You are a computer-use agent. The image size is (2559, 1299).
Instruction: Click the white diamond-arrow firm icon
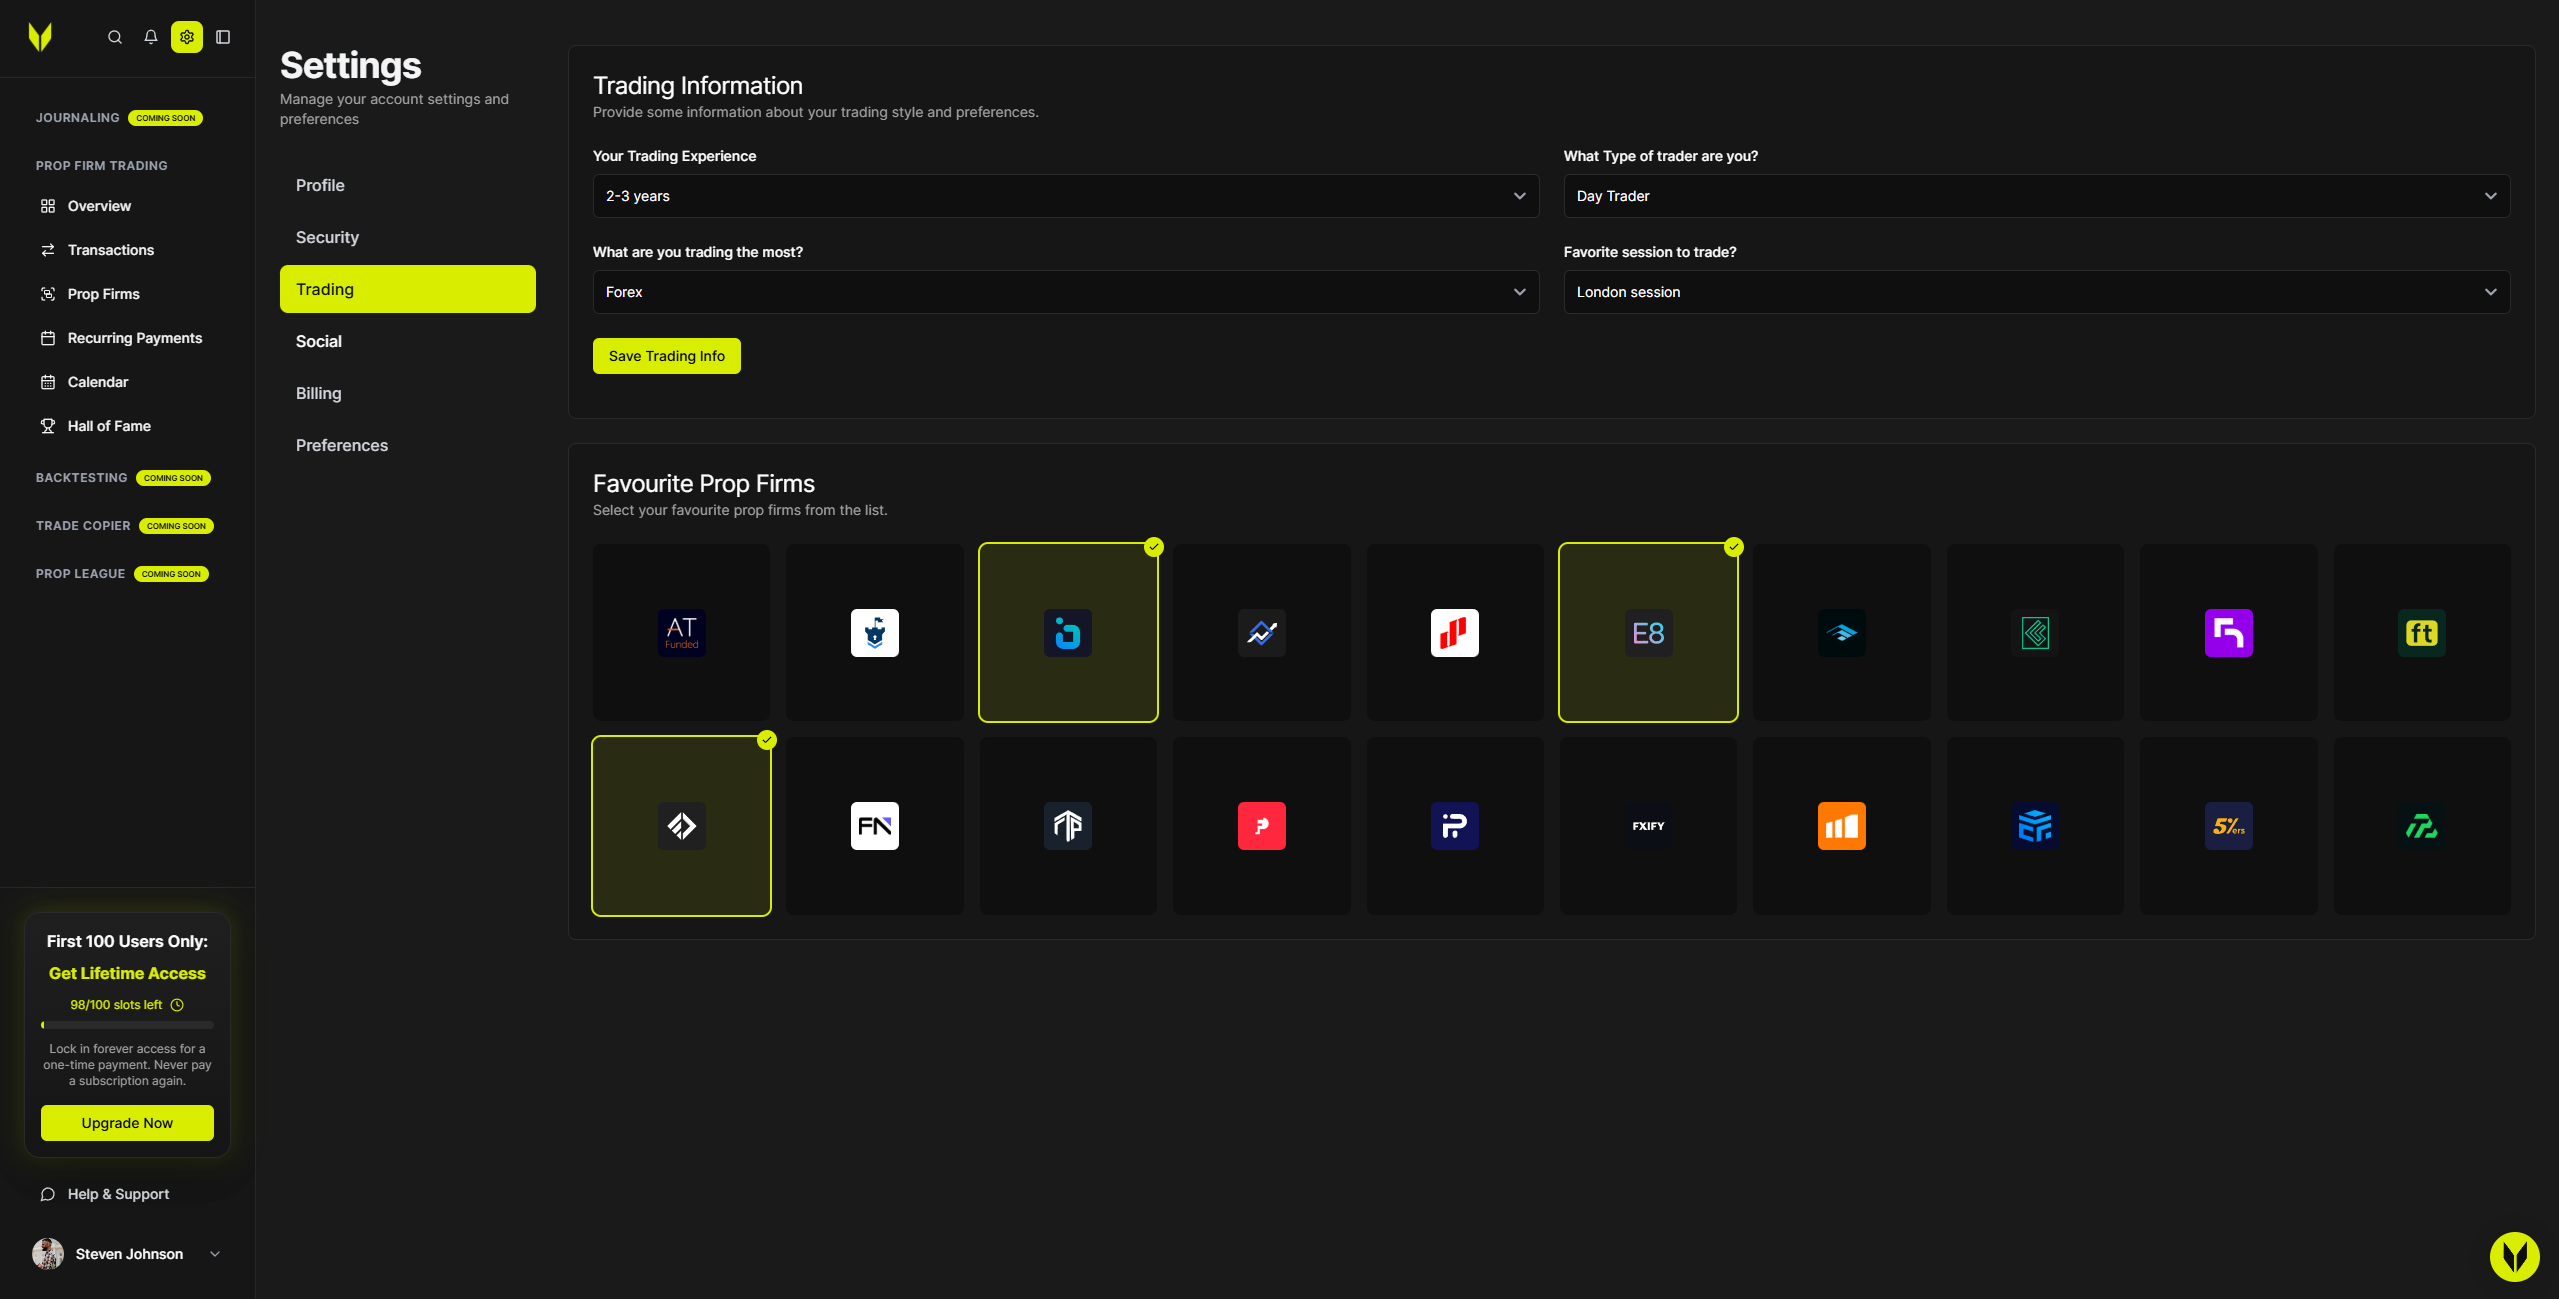682,826
